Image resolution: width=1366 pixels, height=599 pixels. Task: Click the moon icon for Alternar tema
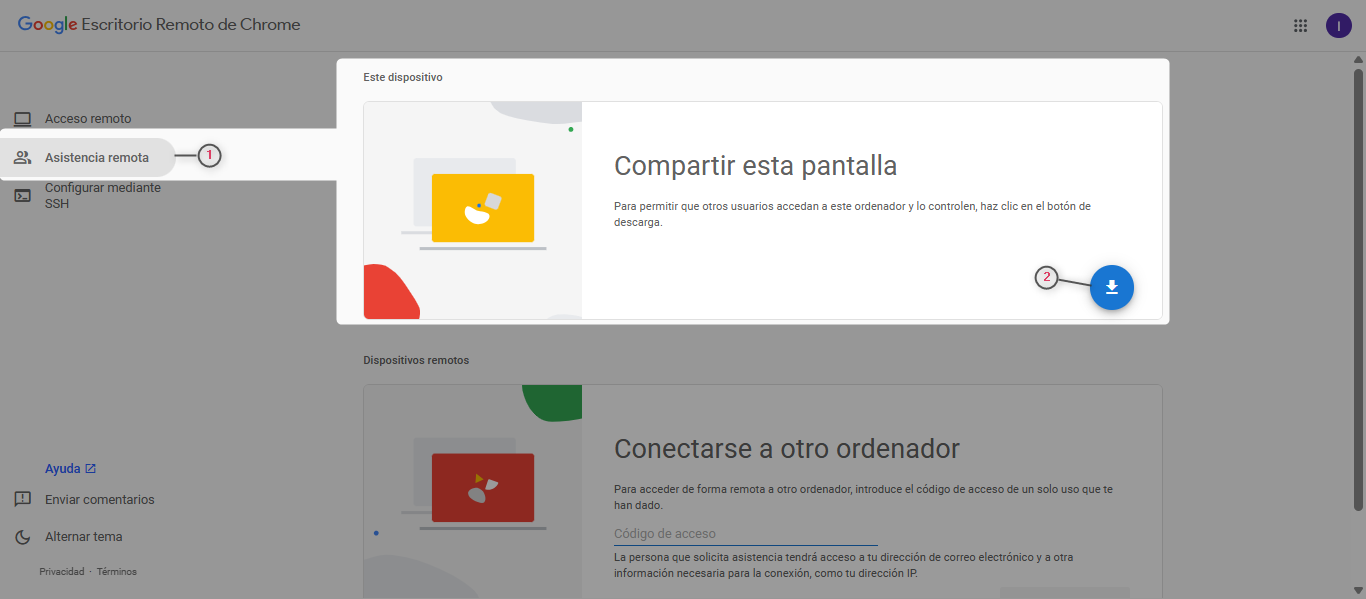pos(22,537)
